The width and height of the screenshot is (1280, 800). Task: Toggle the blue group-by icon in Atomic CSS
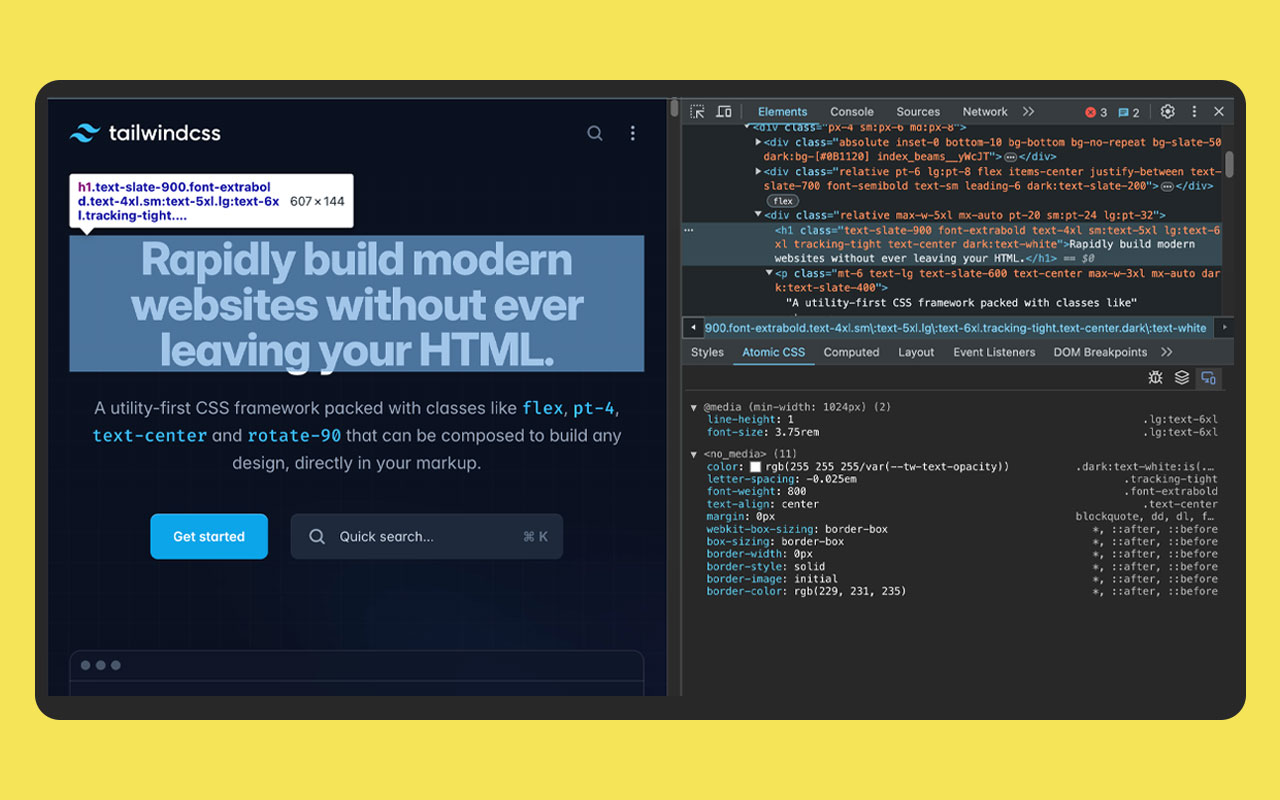(x=1208, y=377)
